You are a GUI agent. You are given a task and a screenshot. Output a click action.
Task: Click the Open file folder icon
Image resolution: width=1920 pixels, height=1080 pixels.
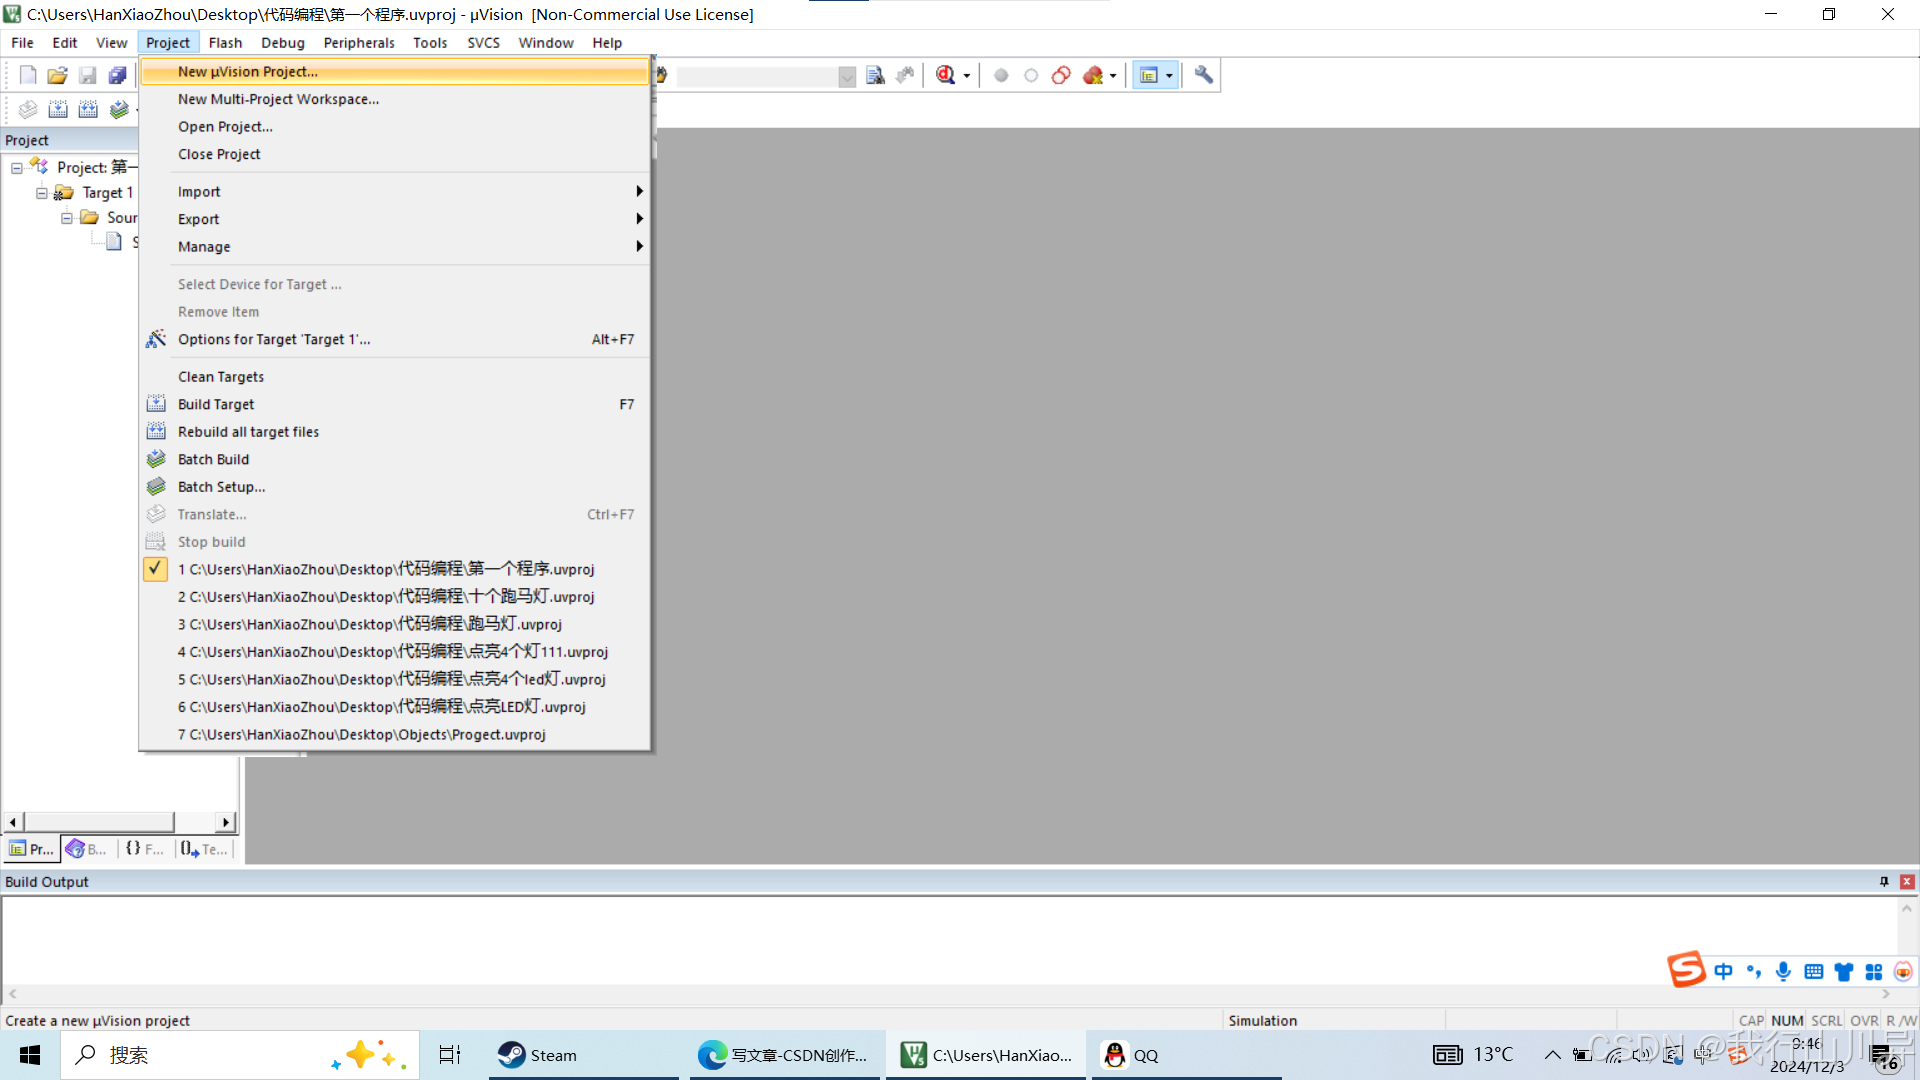click(57, 75)
